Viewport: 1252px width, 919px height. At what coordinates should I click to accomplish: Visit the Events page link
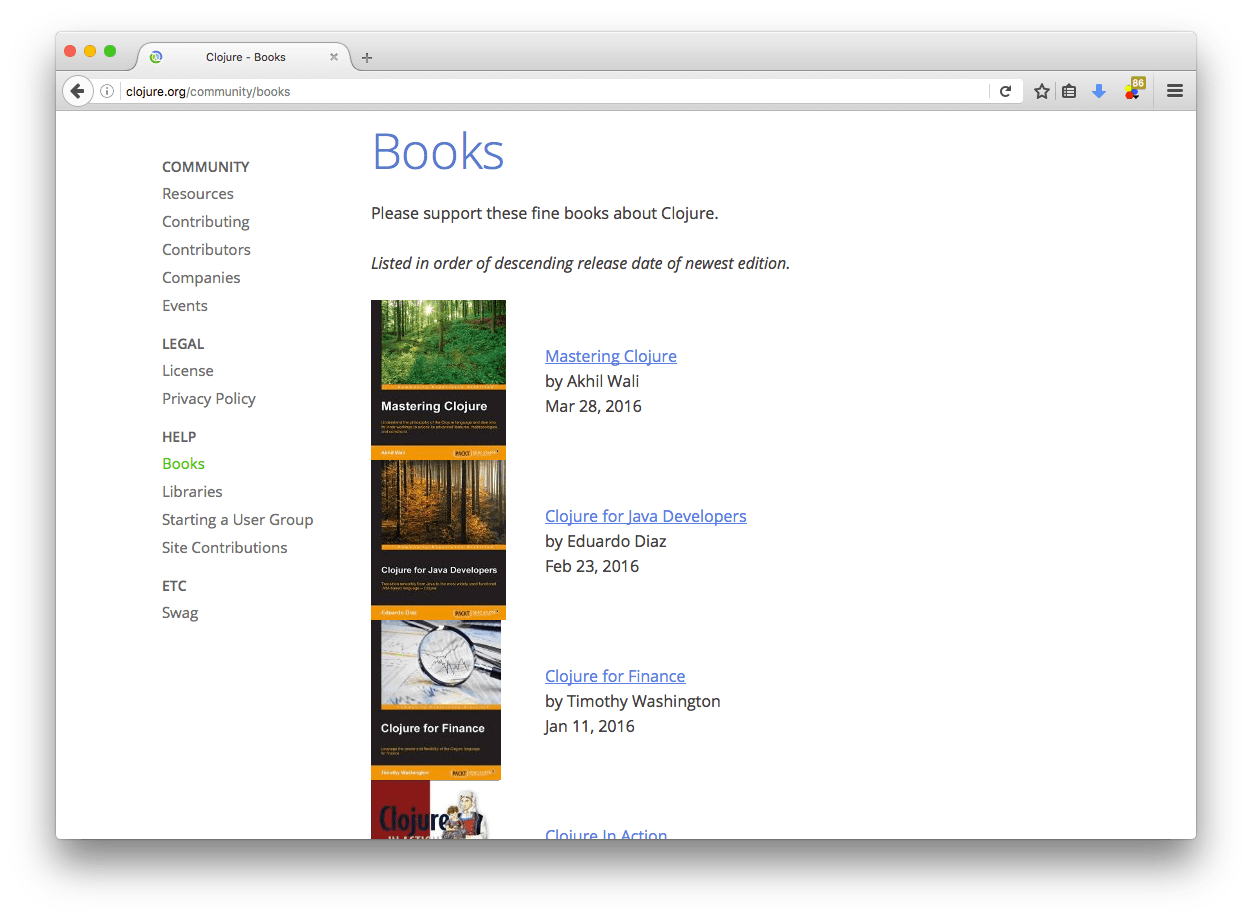[x=185, y=305]
